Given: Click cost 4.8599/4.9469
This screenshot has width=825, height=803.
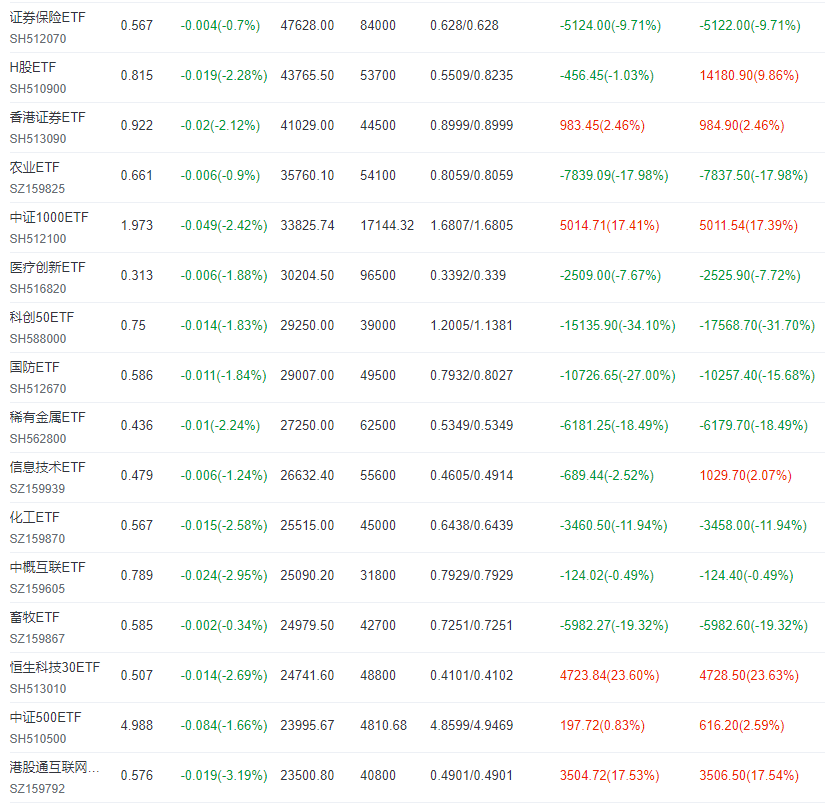Looking at the screenshot, I should [471, 726].
